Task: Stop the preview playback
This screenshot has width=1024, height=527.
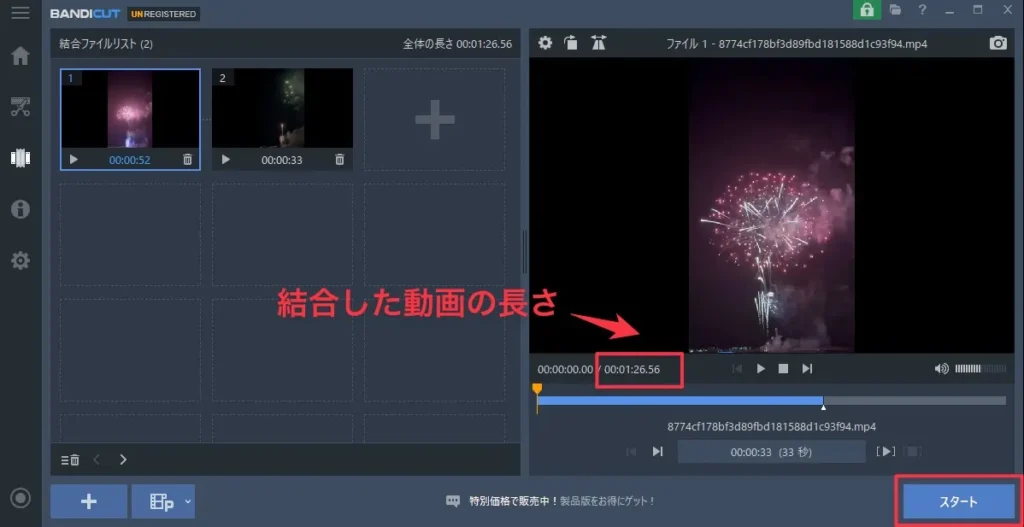Action: (x=783, y=369)
